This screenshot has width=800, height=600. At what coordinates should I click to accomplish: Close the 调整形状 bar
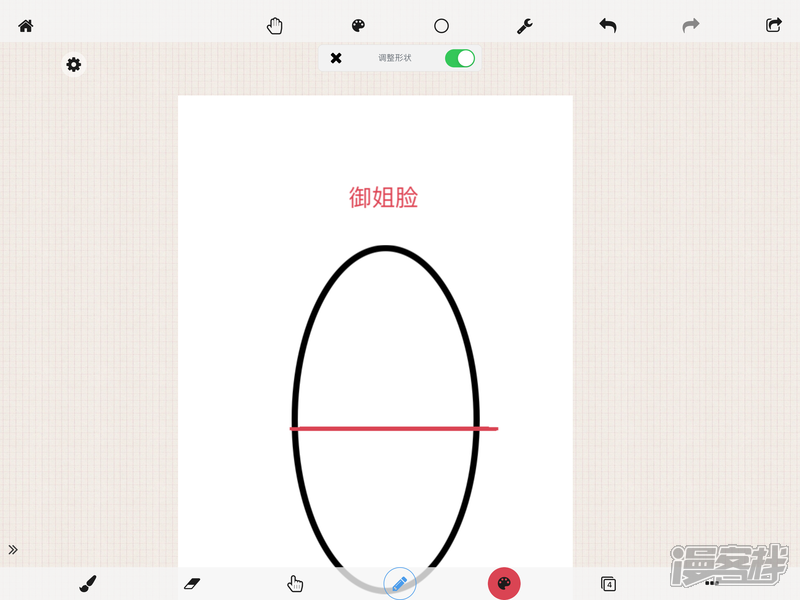click(336, 58)
